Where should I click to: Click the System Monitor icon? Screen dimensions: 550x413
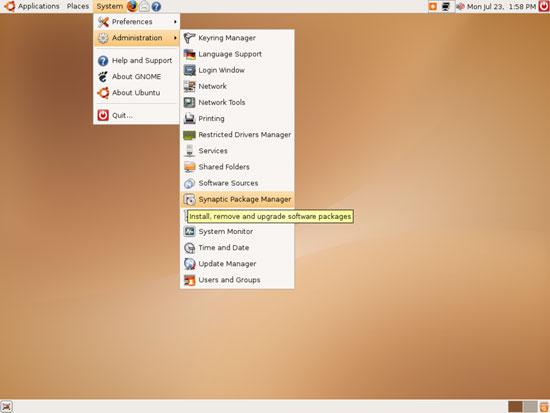click(189, 232)
